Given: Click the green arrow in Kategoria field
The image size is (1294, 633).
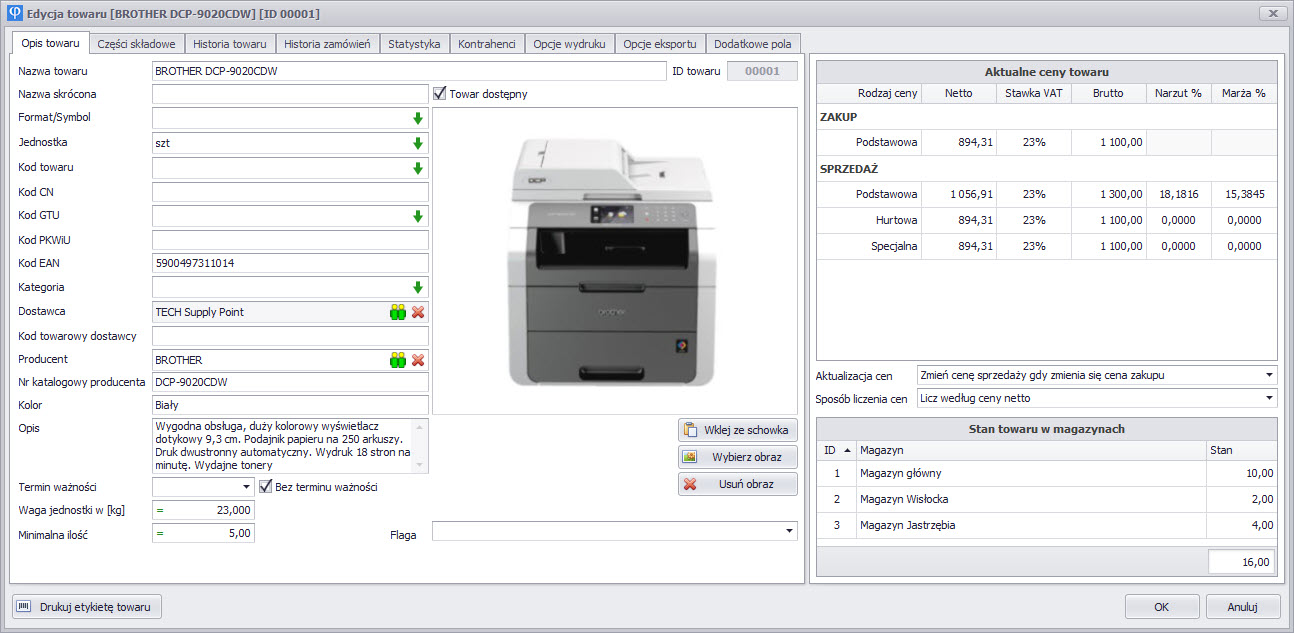Looking at the screenshot, I should pyautogui.click(x=418, y=287).
